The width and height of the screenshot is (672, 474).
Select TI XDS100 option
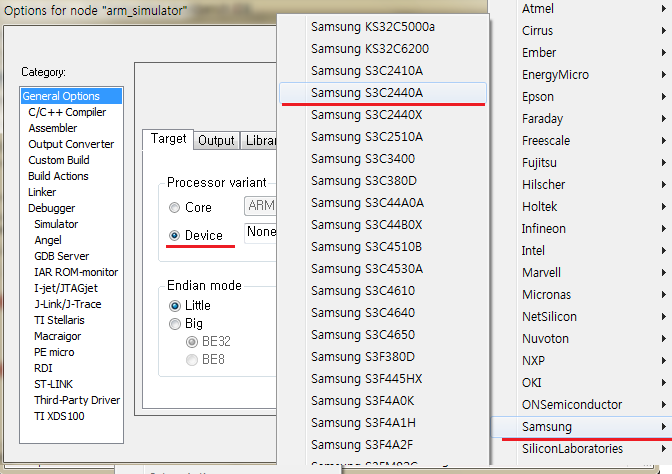(59, 416)
